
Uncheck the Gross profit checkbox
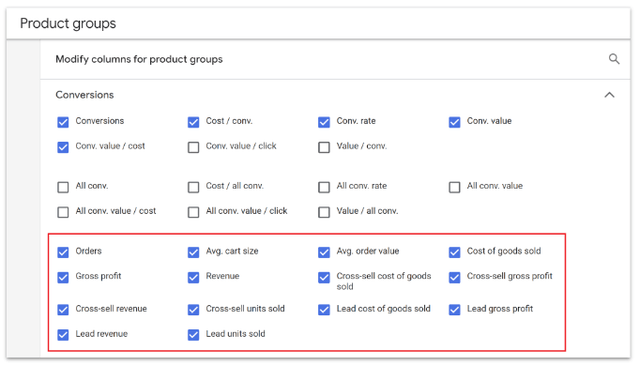pyautogui.click(x=63, y=277)
